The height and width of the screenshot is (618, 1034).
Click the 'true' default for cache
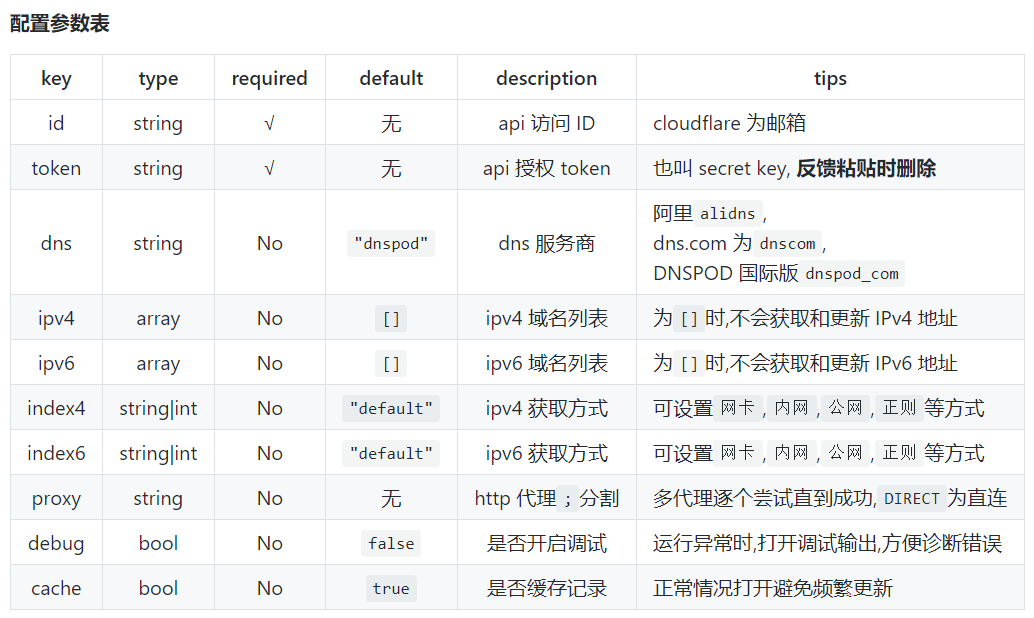pyautogui.click(x=391, y=588)
